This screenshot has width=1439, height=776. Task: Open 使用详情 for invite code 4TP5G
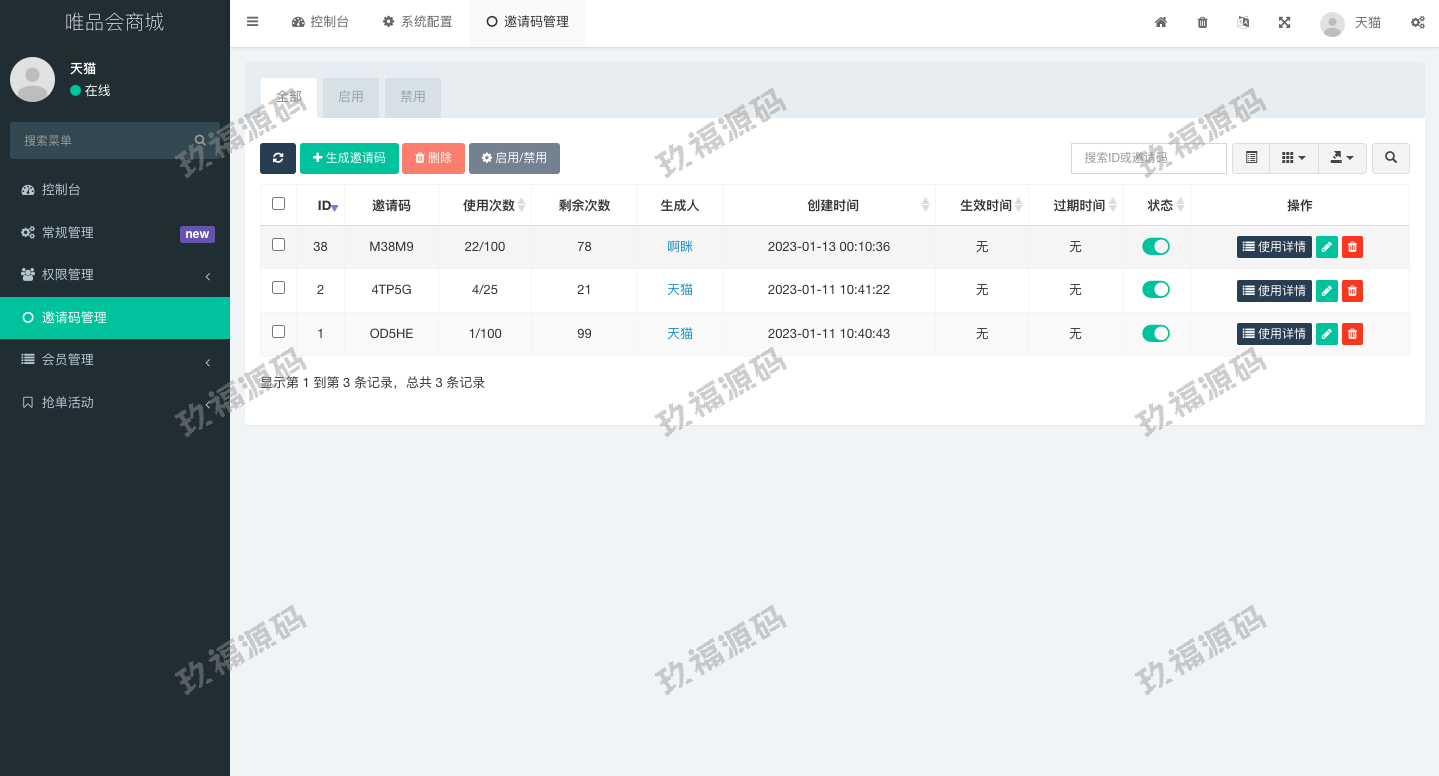coord(1274,291)
